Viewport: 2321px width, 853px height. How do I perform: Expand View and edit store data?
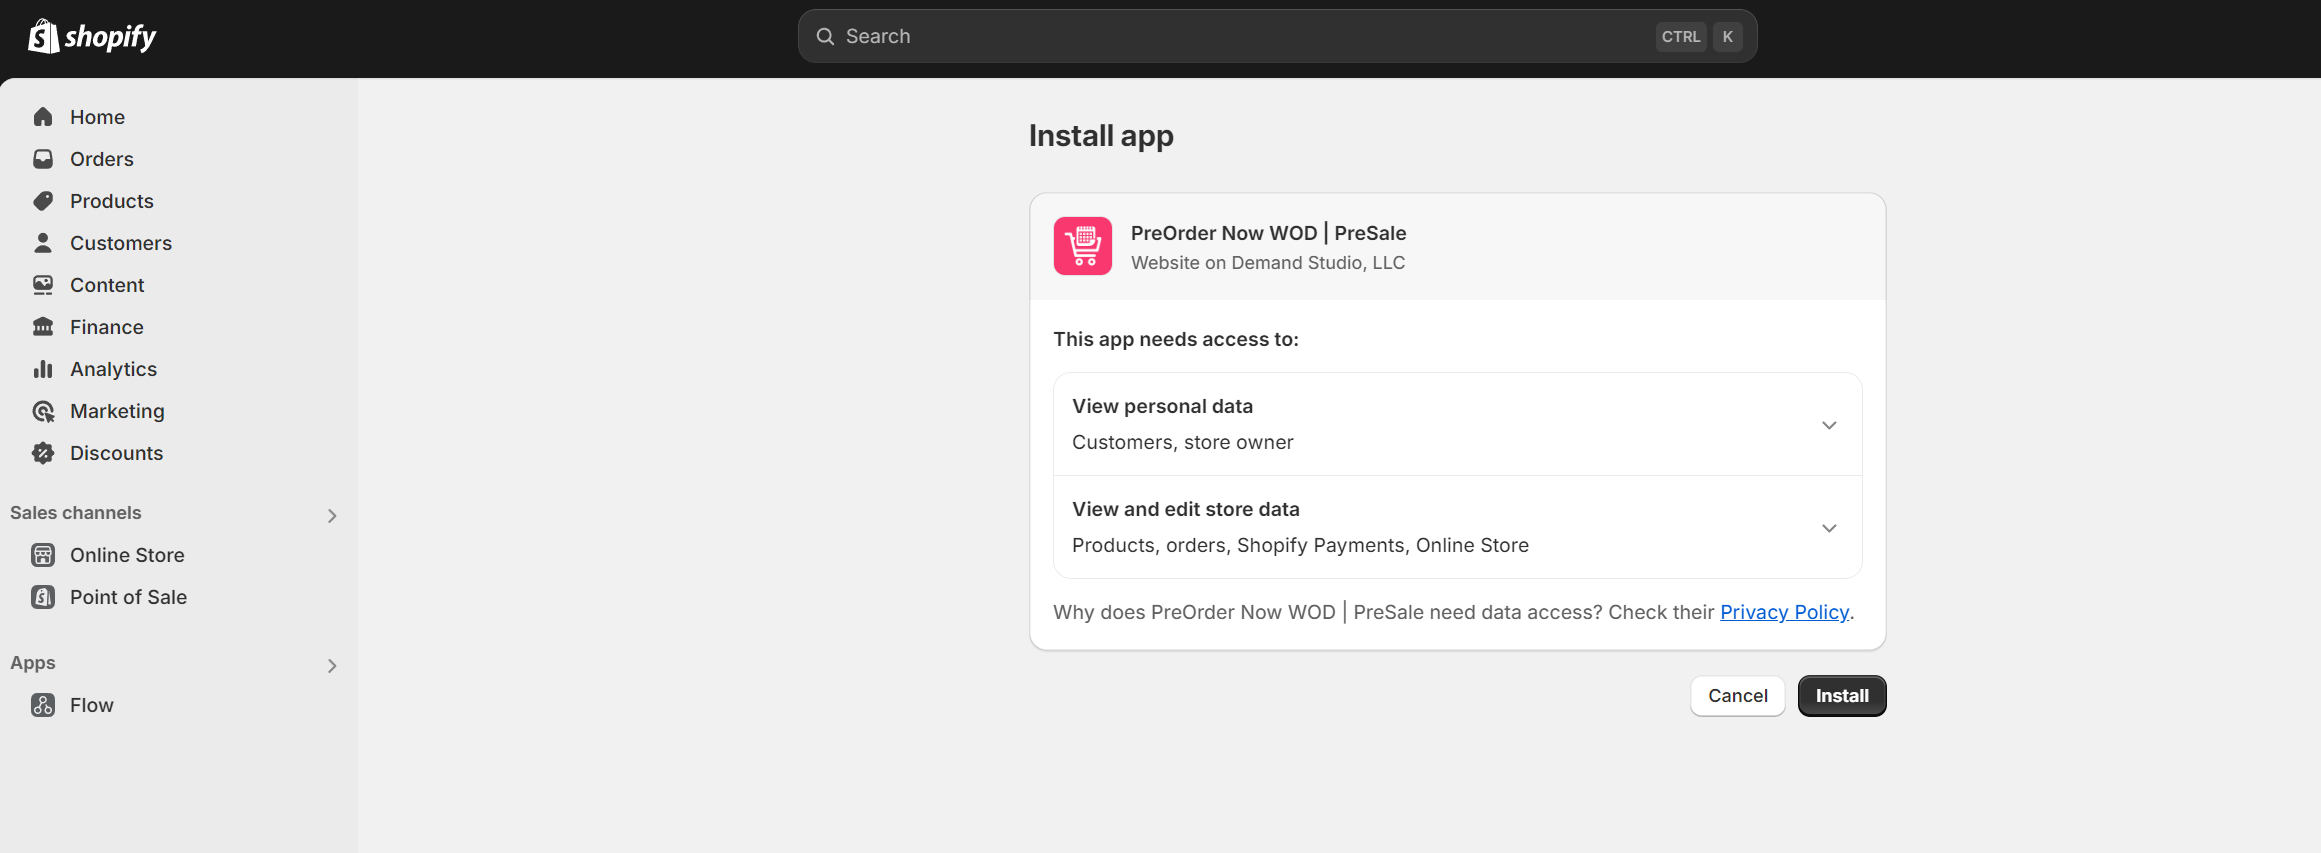(1829, 528)
